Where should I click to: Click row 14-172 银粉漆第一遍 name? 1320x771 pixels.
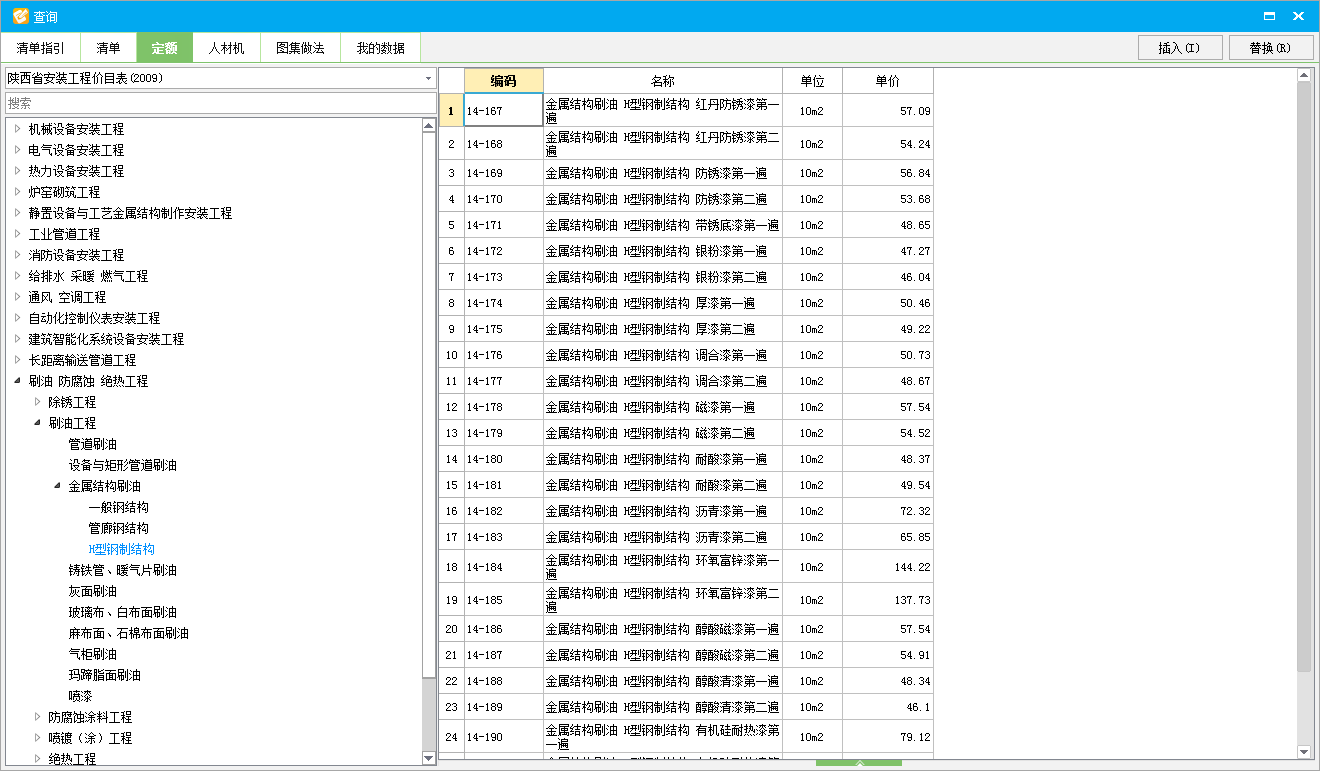[663, 251]
